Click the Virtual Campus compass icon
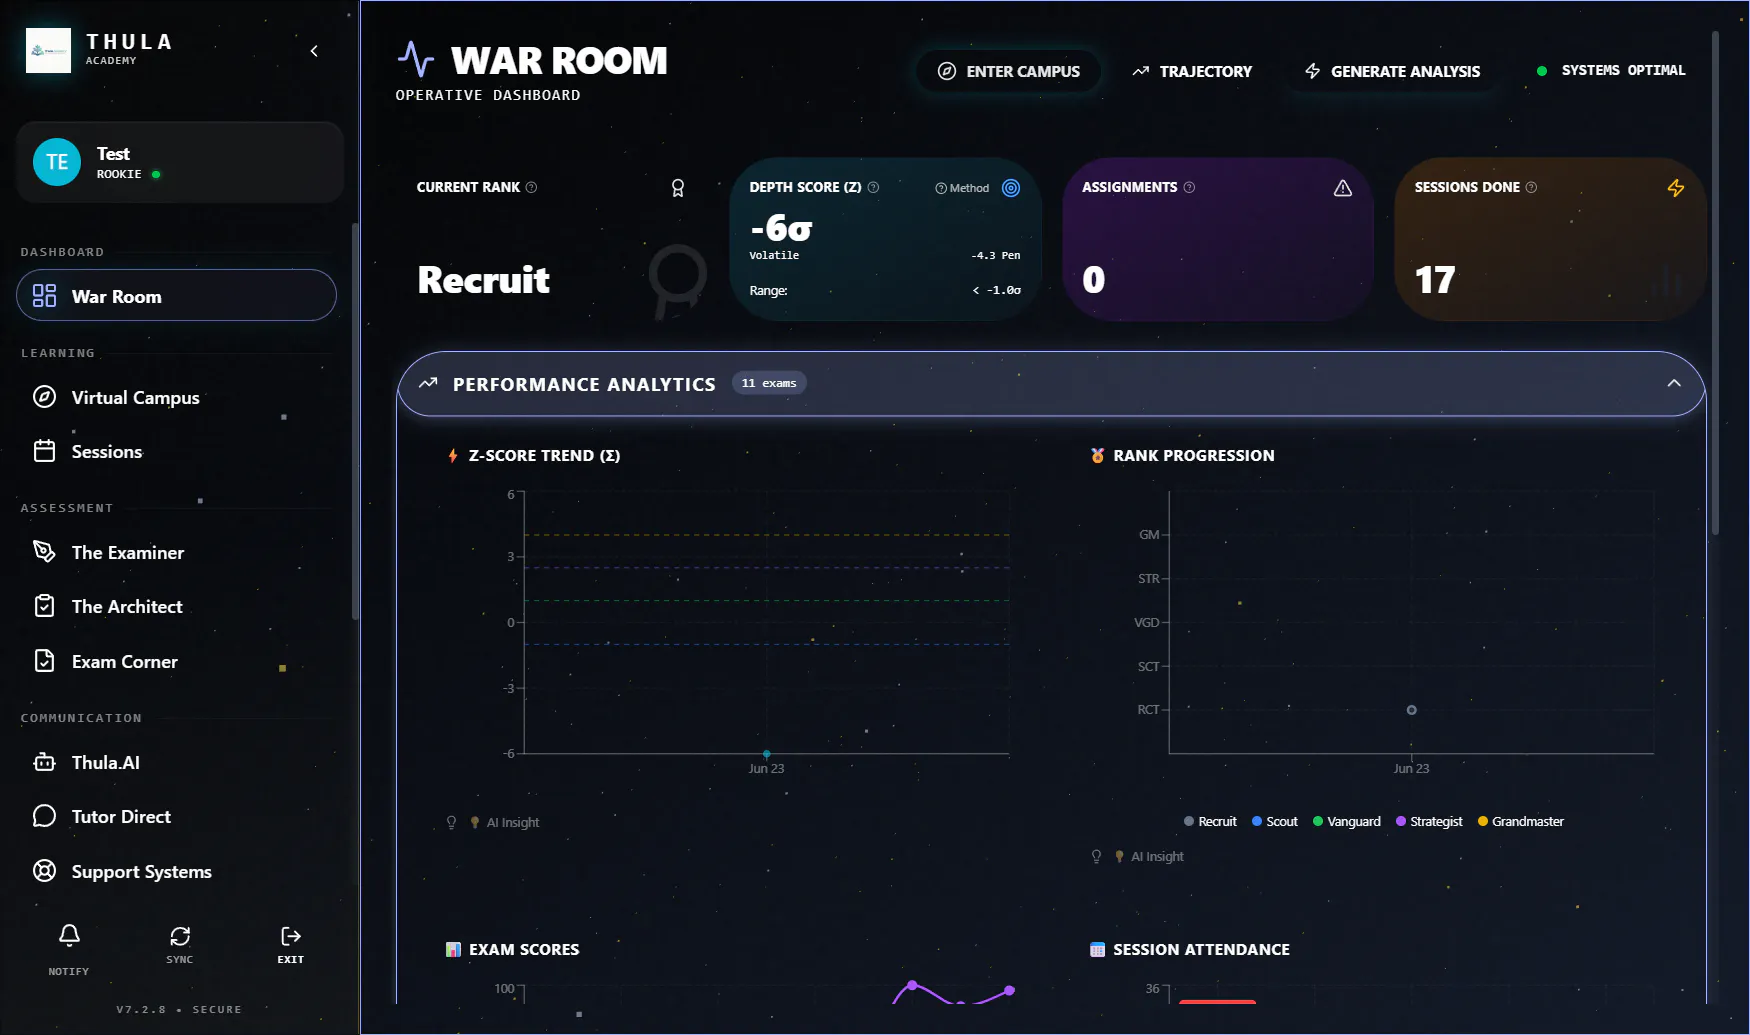 (44, 397)
